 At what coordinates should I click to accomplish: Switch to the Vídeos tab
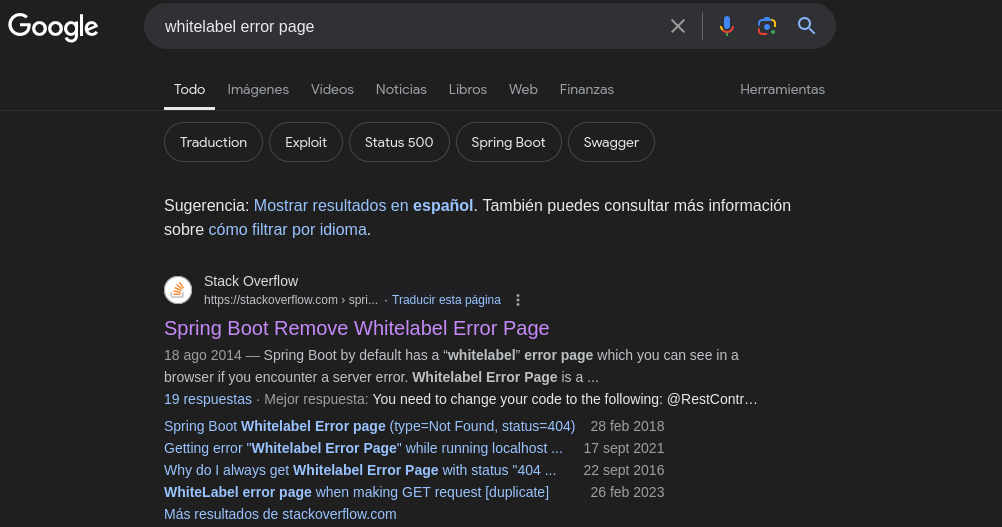(332, 89)
